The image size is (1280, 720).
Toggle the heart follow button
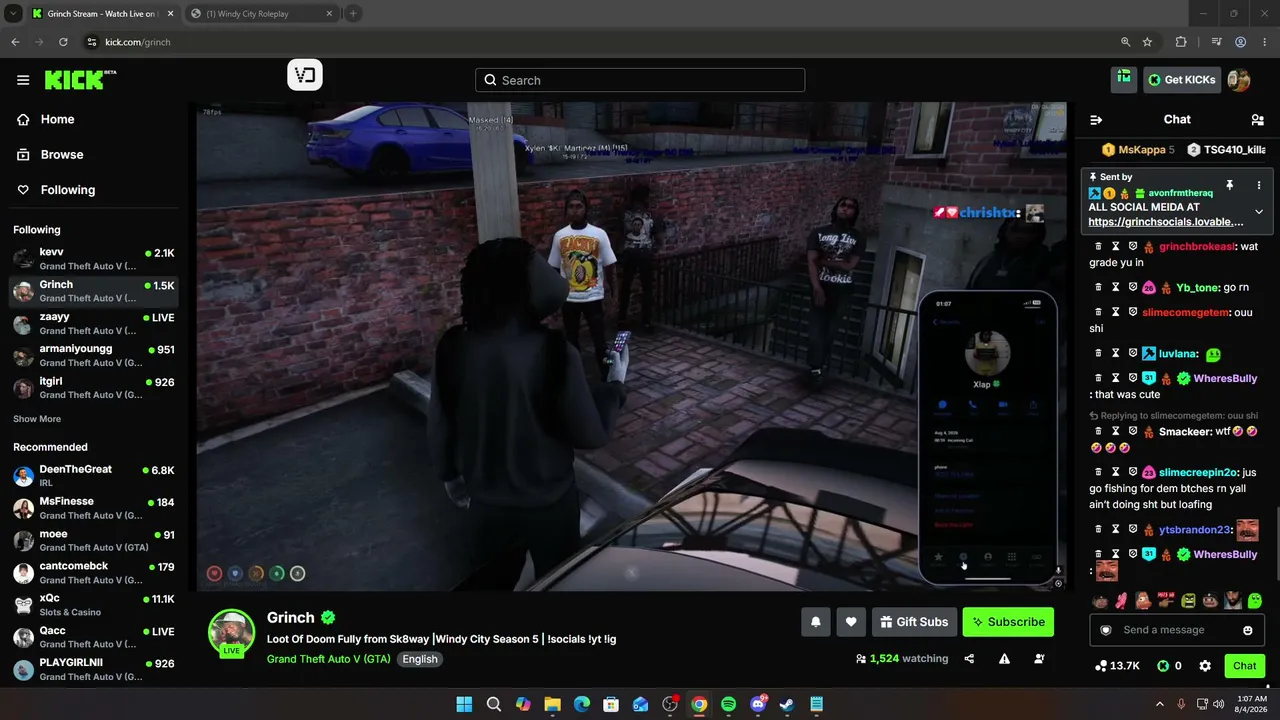(x=851, y=622)
